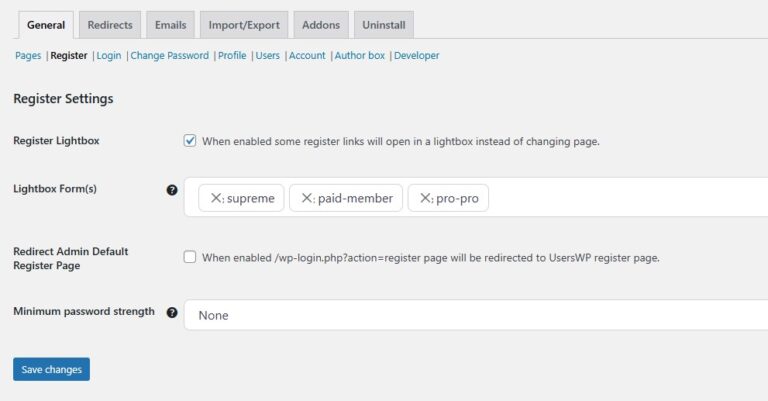Click the Lightbox Form(s) label
This screenshot has height=401, width=768.
pos(55,189)
